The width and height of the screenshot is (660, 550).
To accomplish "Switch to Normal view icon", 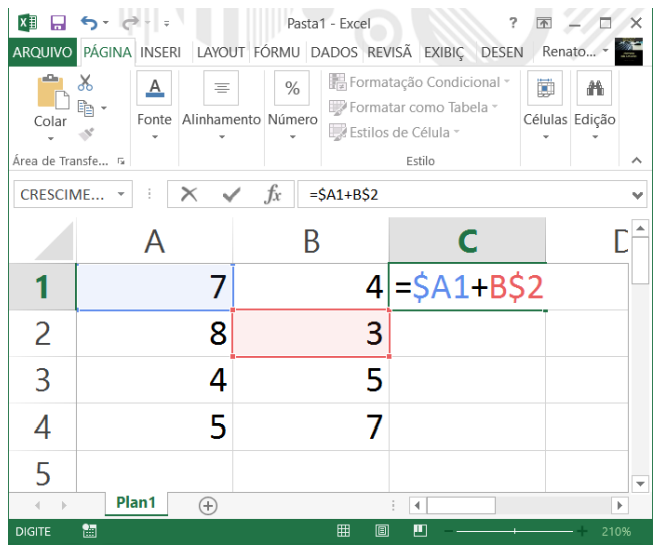I will click(x=343, y=531).
